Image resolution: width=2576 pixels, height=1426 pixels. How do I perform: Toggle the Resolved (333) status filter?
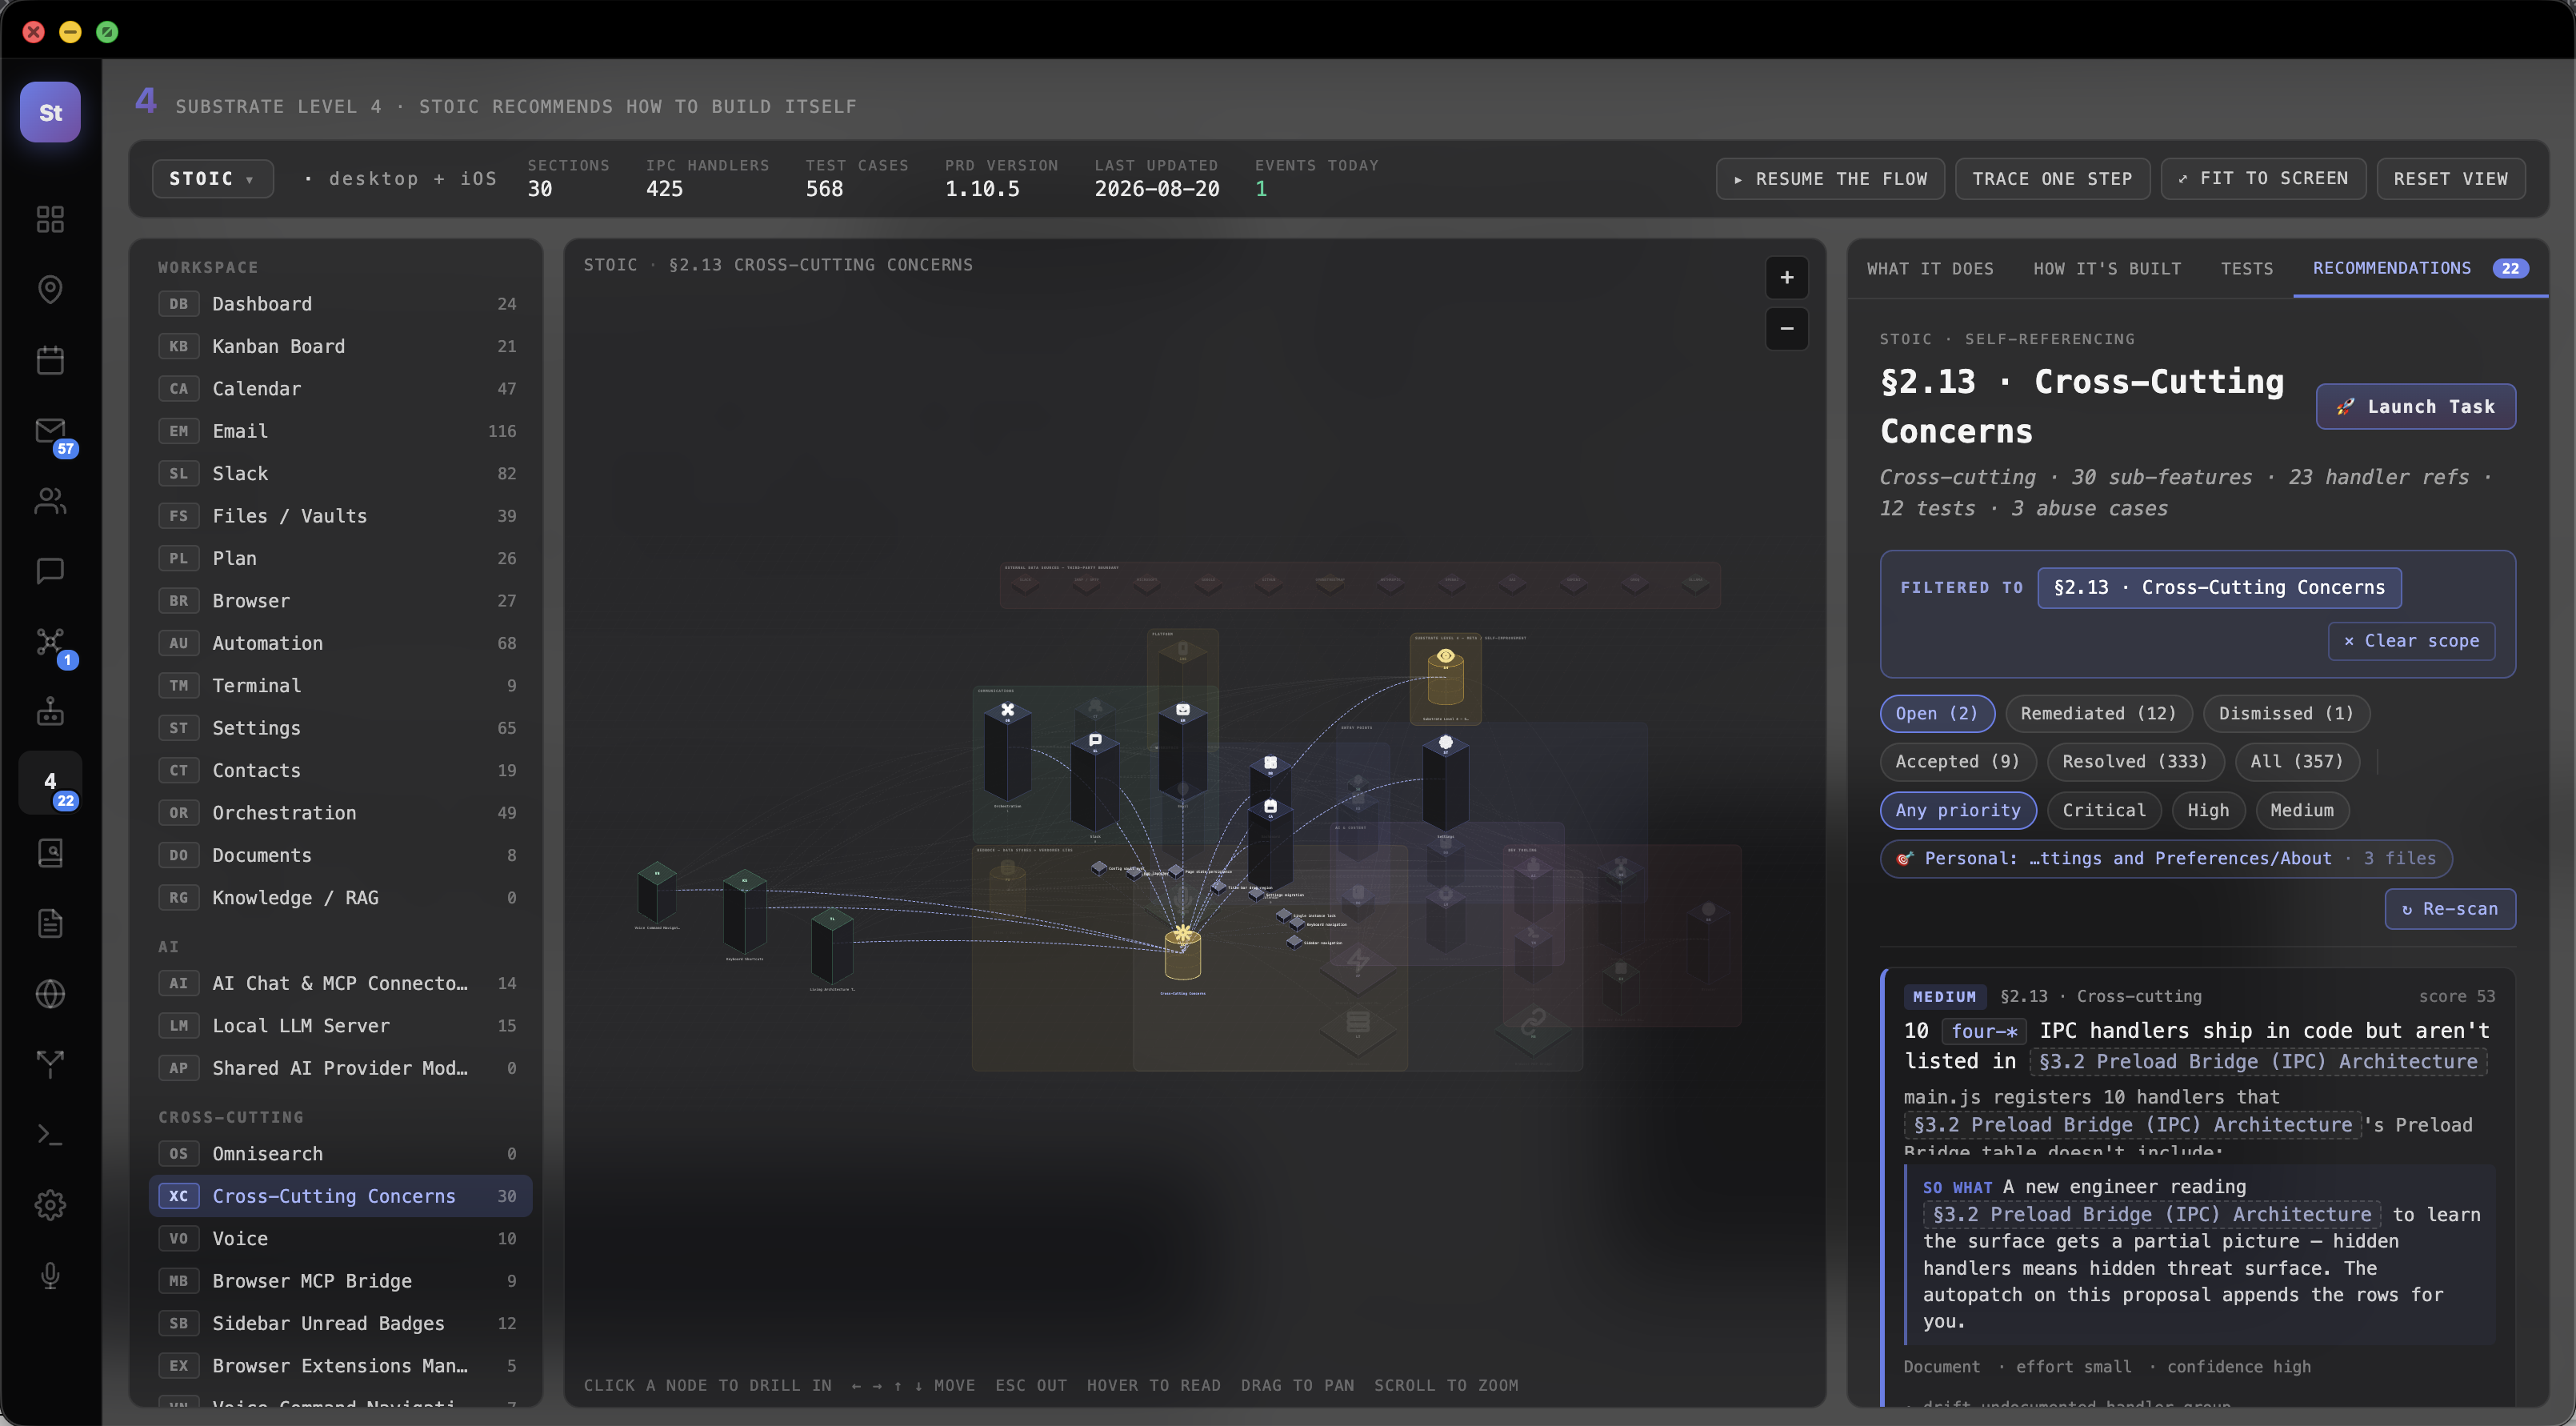point(2134,762)
